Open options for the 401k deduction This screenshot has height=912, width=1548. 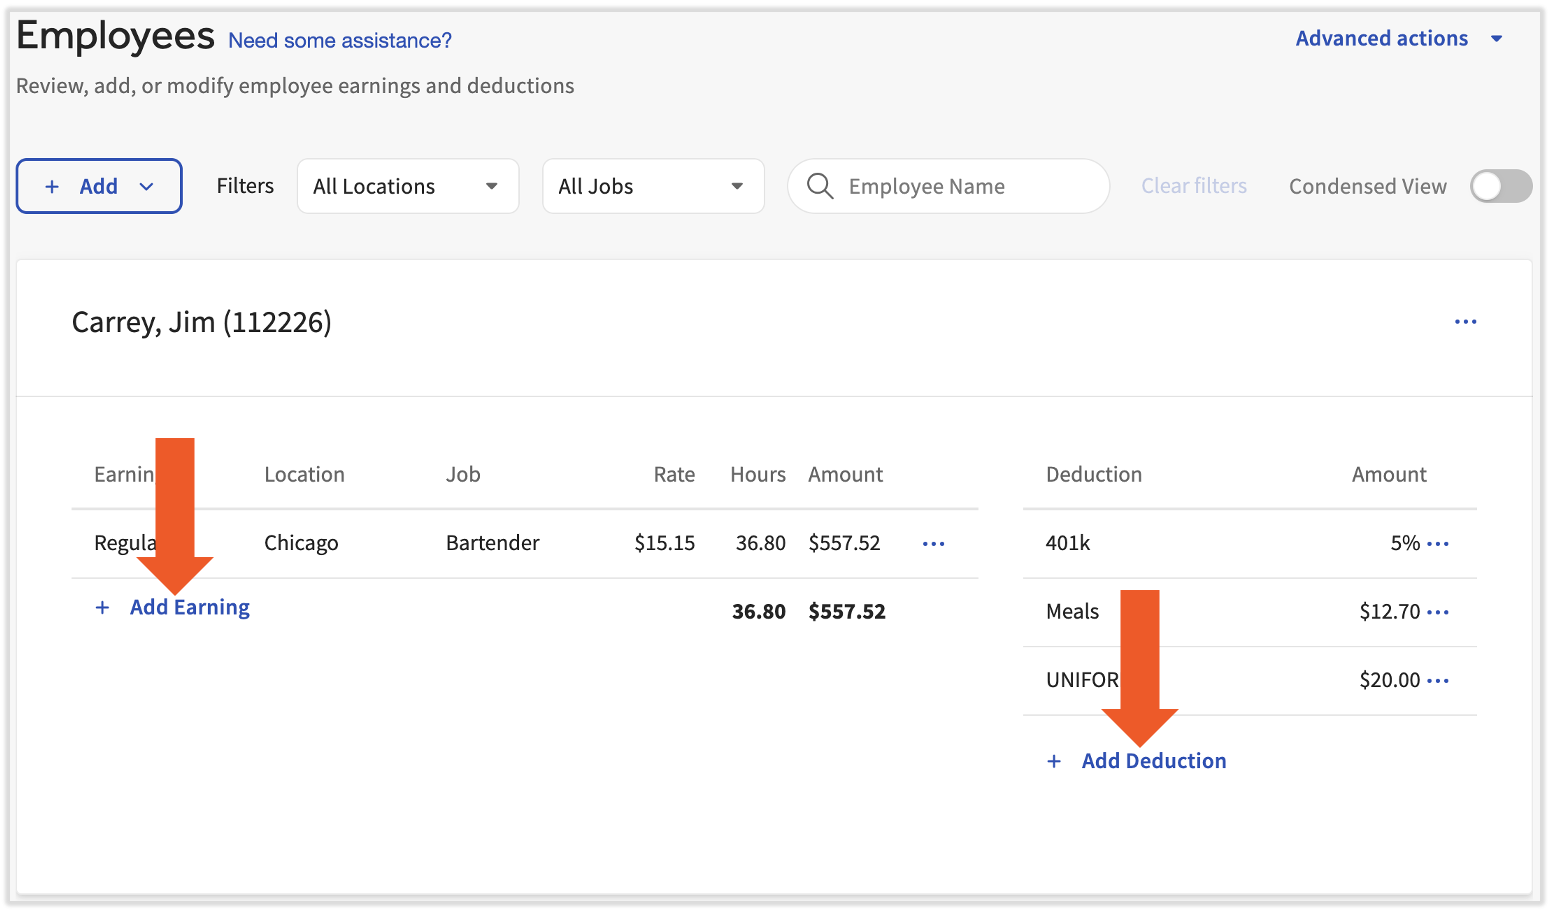[x=1439, y=543]
